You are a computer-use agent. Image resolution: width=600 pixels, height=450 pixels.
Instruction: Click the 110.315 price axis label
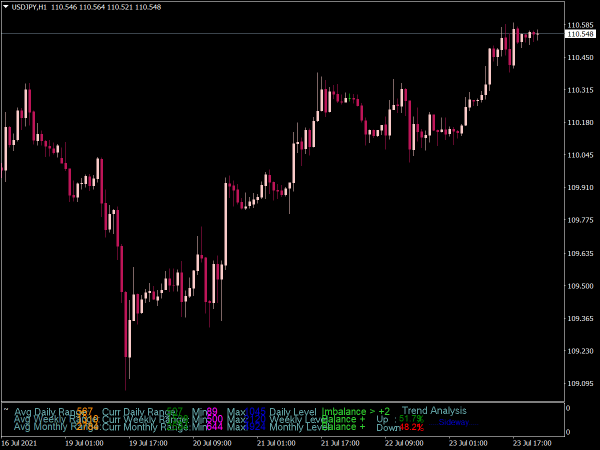pos(580,90)
